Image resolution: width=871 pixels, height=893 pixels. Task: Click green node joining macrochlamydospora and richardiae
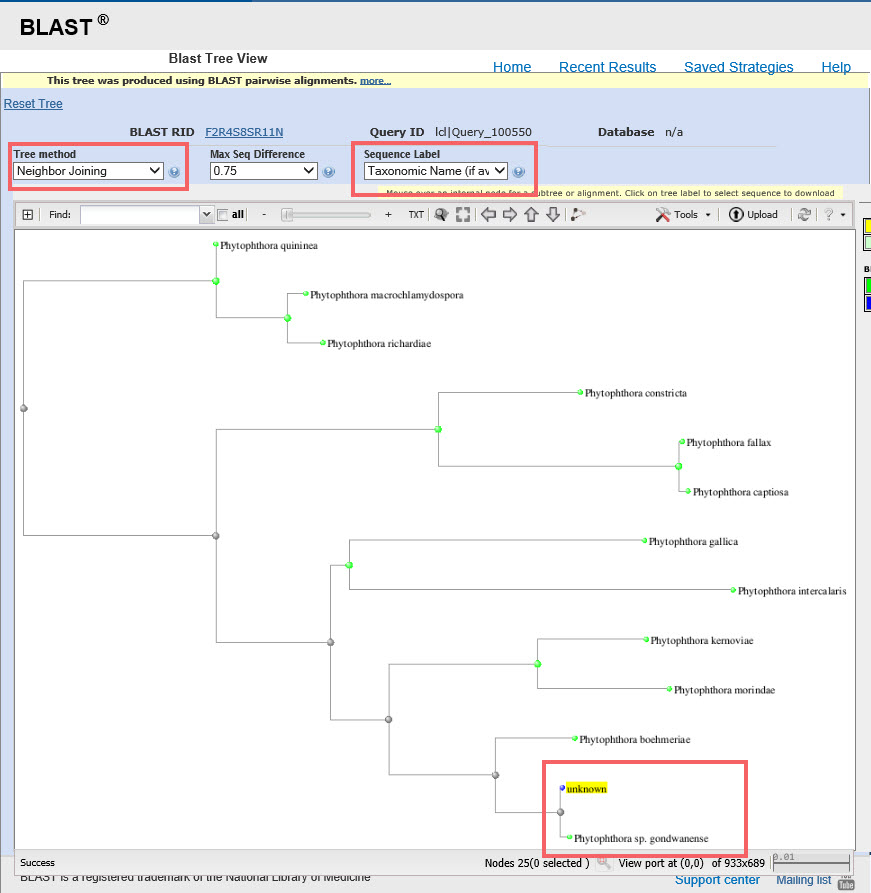288,318
